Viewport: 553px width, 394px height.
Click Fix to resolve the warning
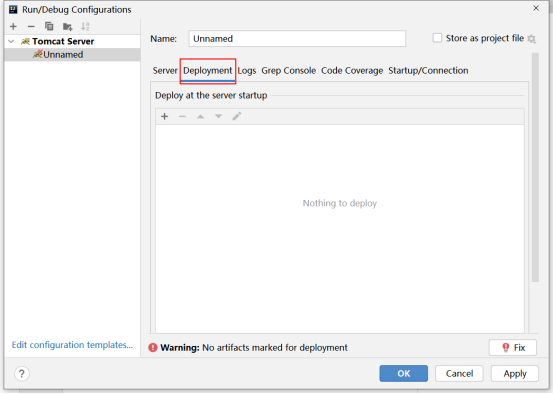[513, 348]
